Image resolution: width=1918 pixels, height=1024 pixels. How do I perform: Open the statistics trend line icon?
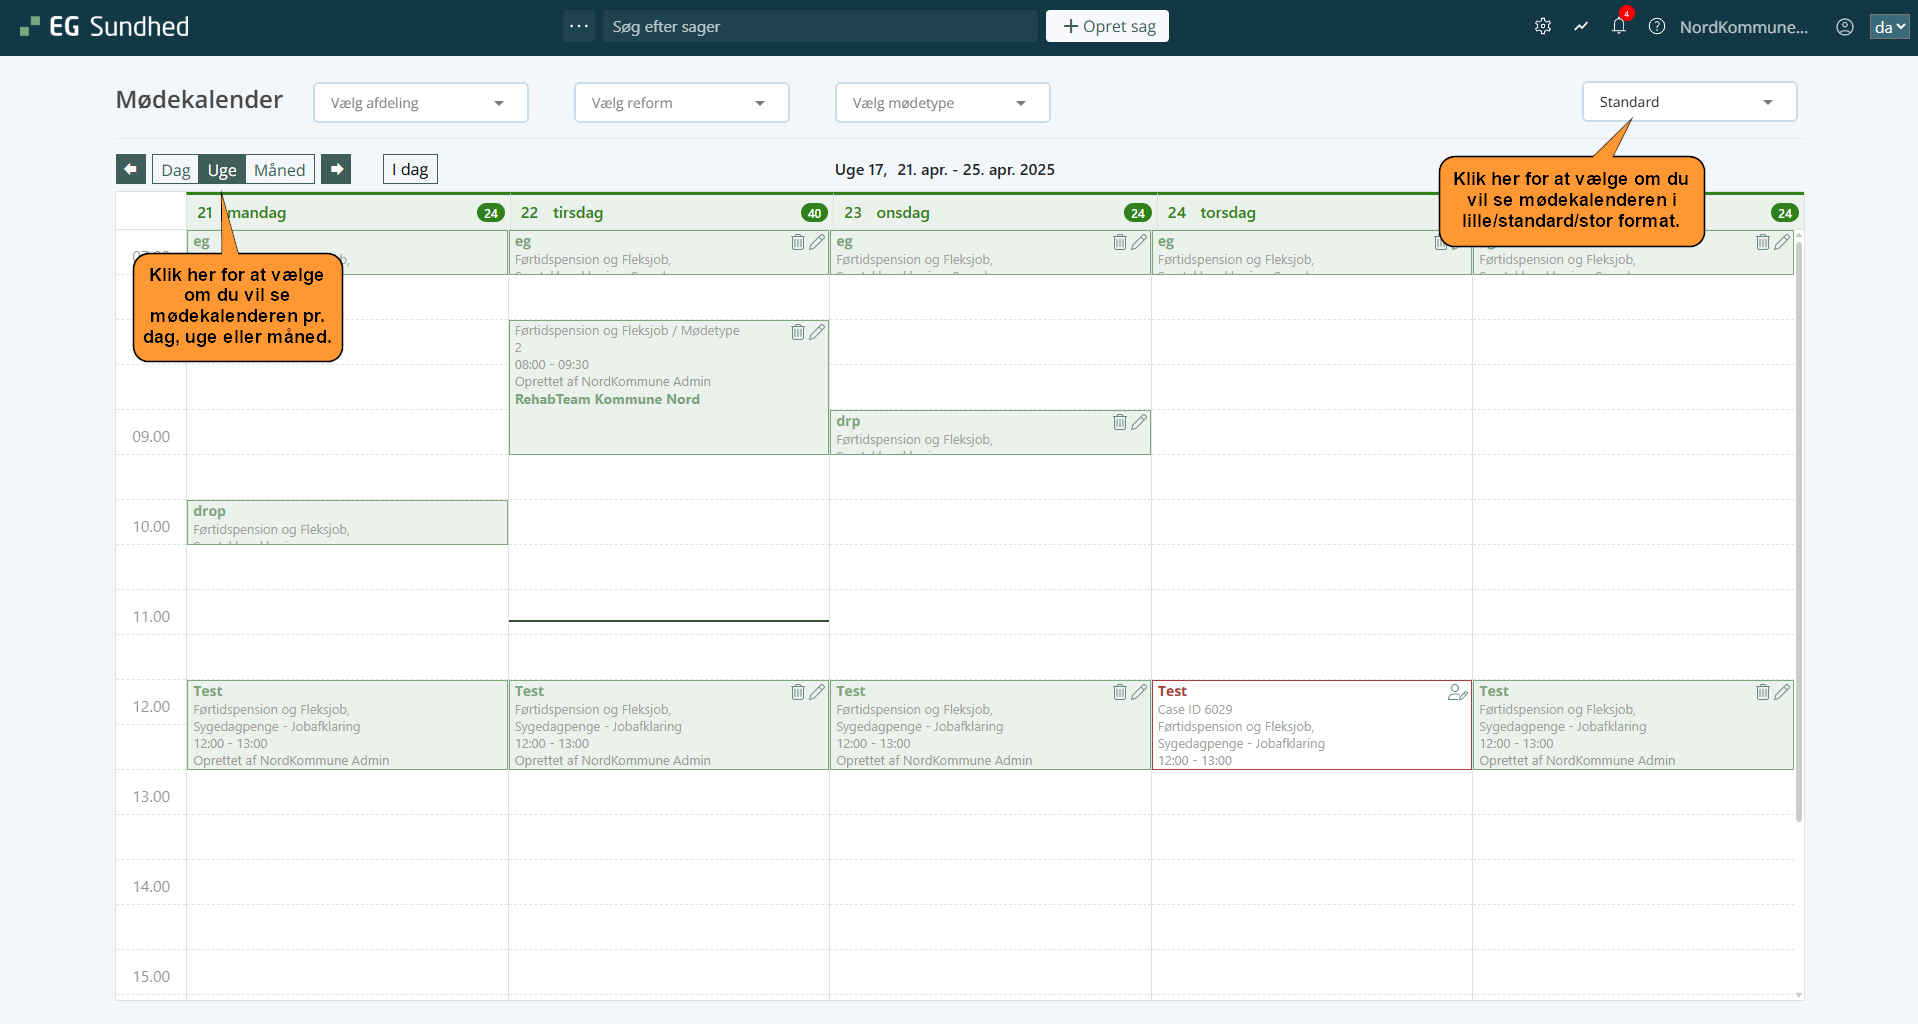pos(1581,27)
